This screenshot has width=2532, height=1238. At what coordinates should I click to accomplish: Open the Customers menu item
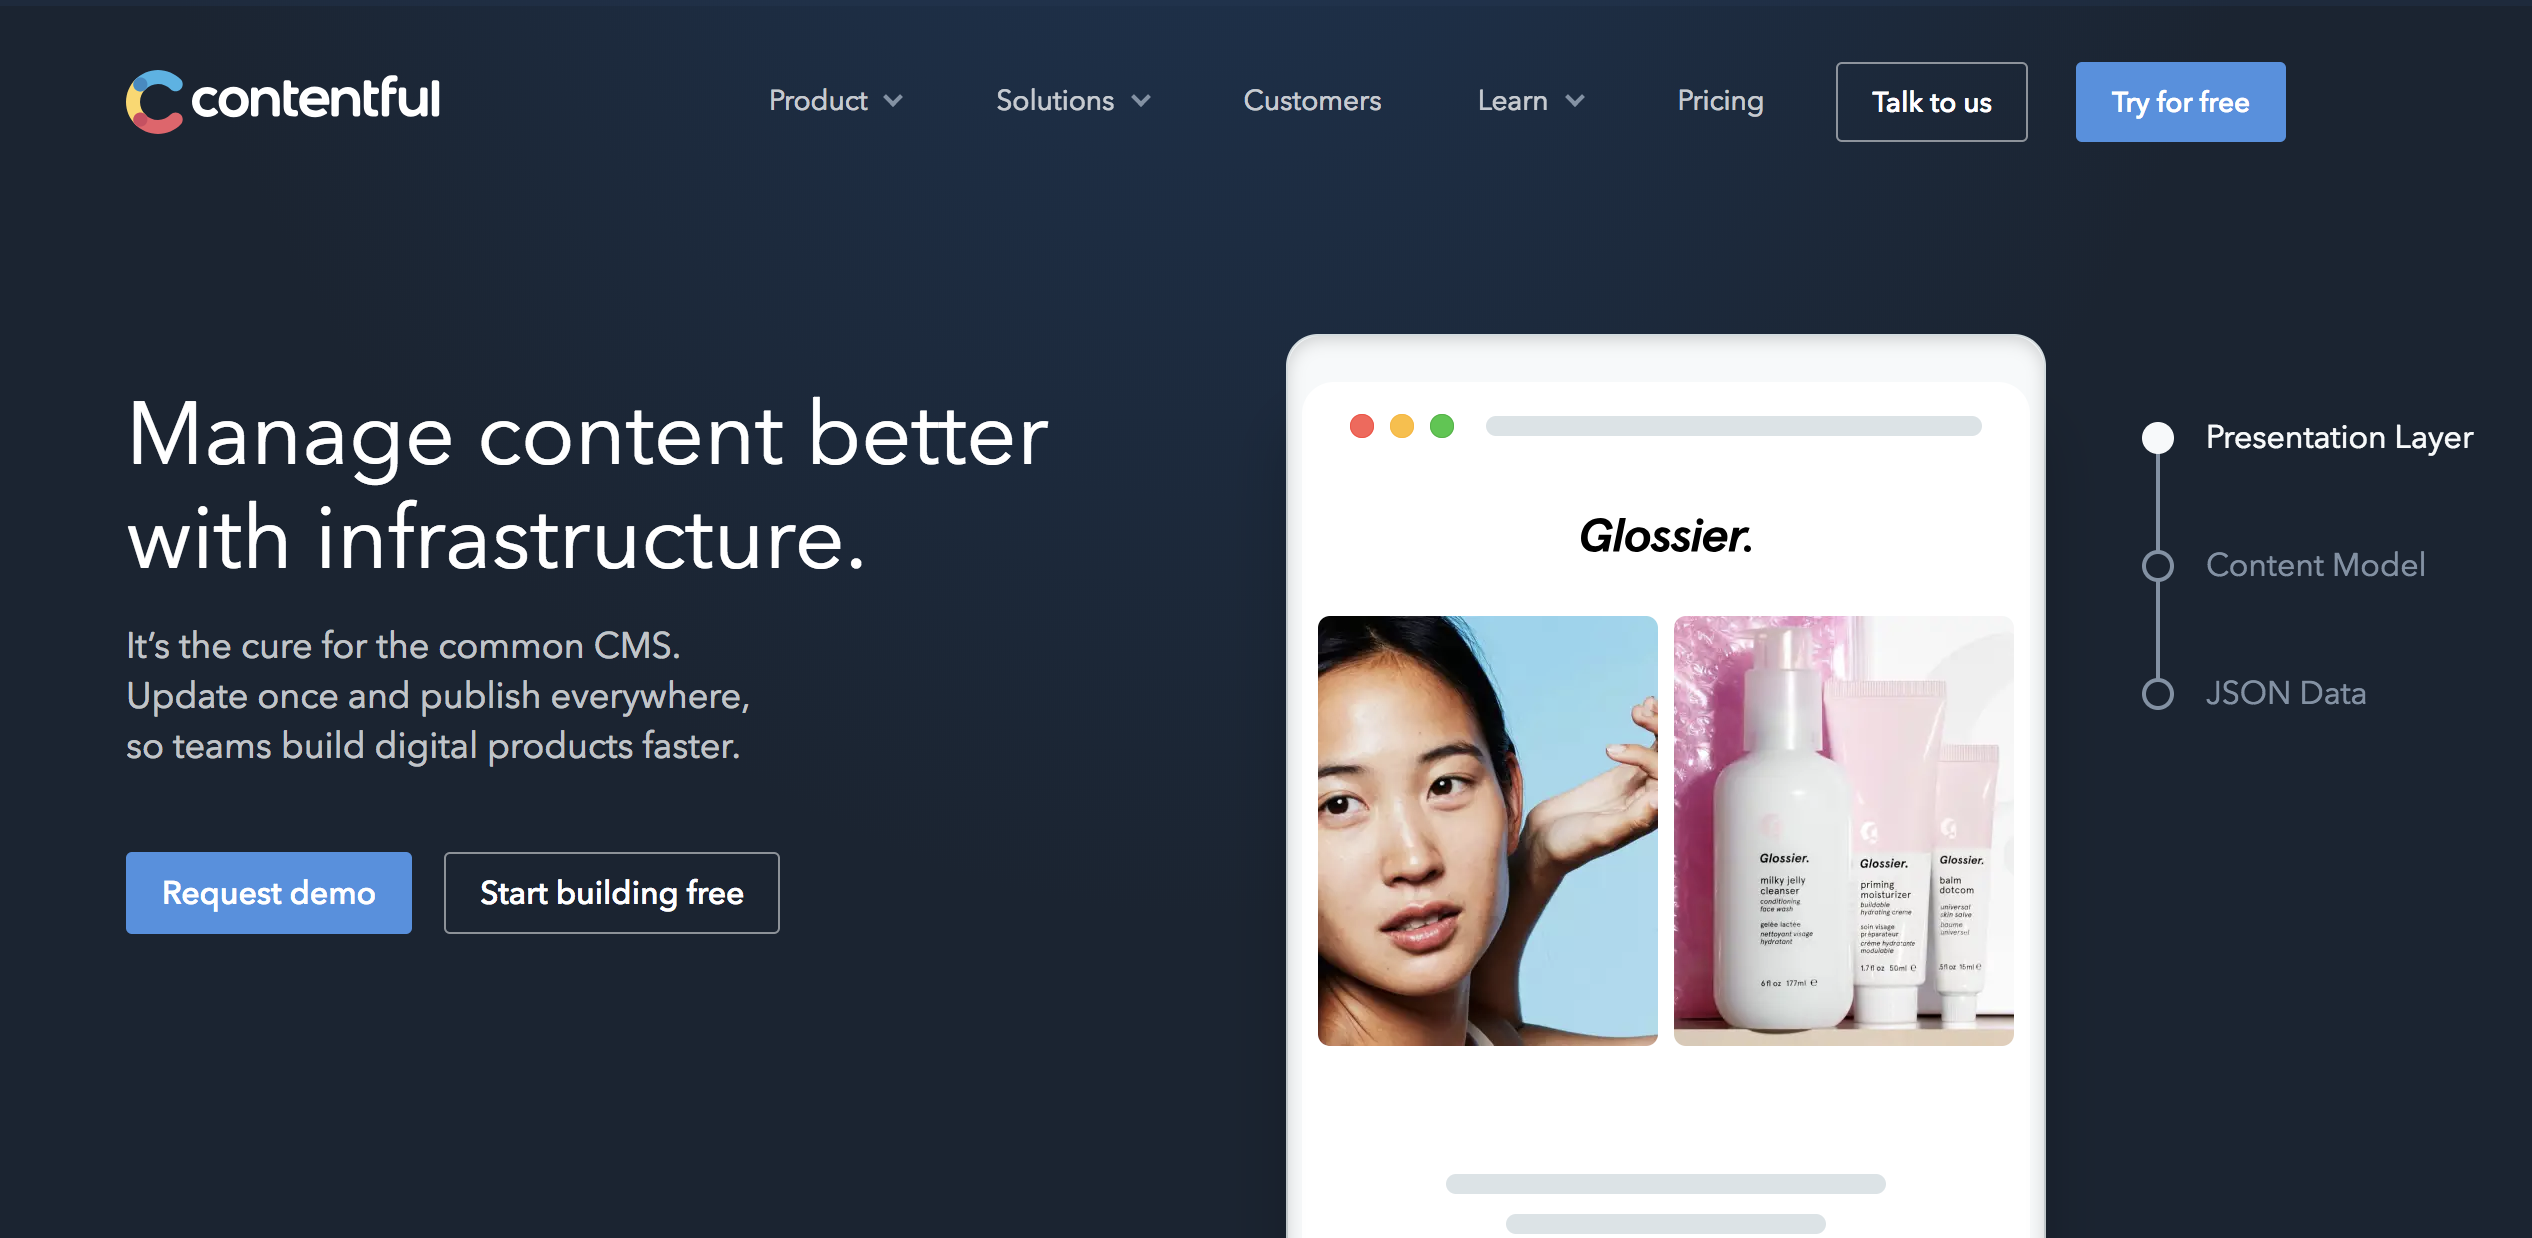(x=1313, y=102)
